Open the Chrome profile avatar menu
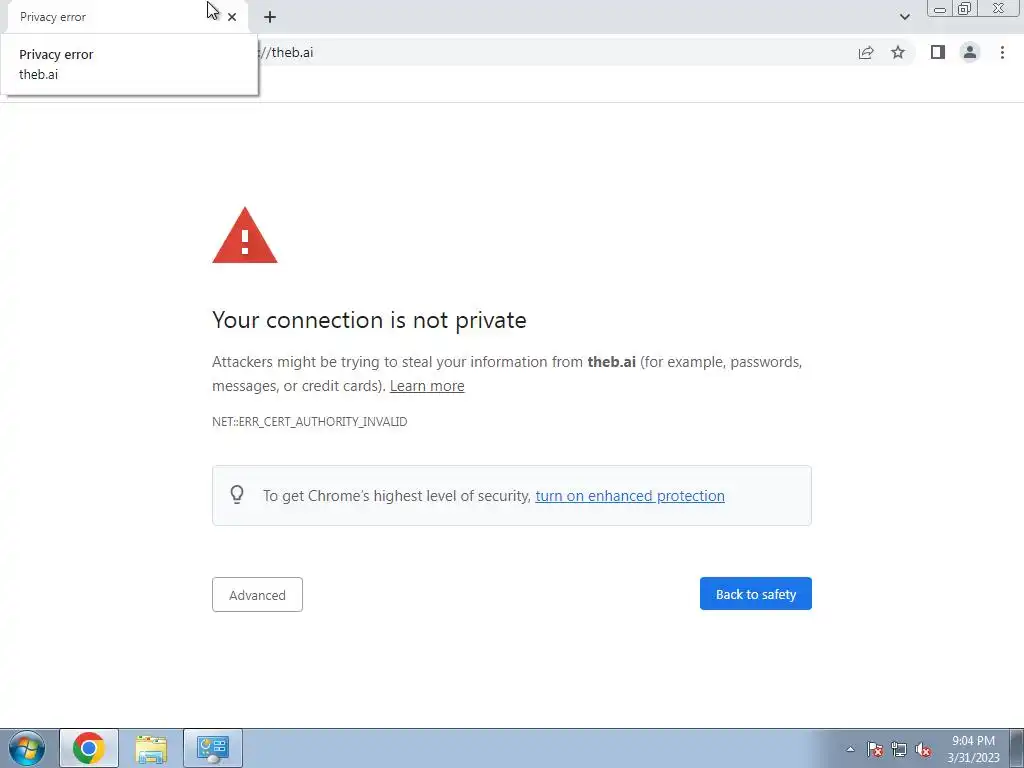 point(970,52)
